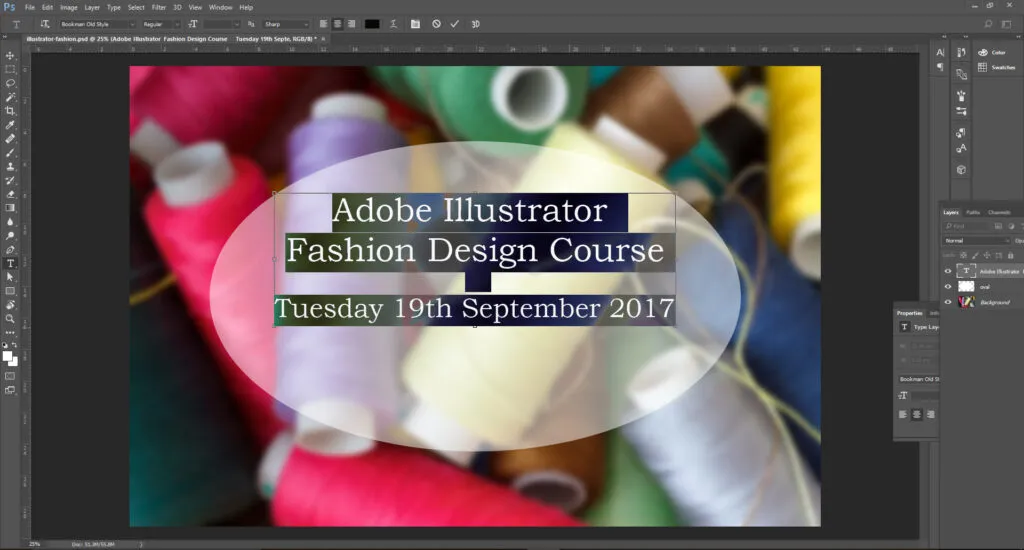This screenshot has height=550, width=1024.
Task: Select the Hand tool
Action: [x=10, y=305]
